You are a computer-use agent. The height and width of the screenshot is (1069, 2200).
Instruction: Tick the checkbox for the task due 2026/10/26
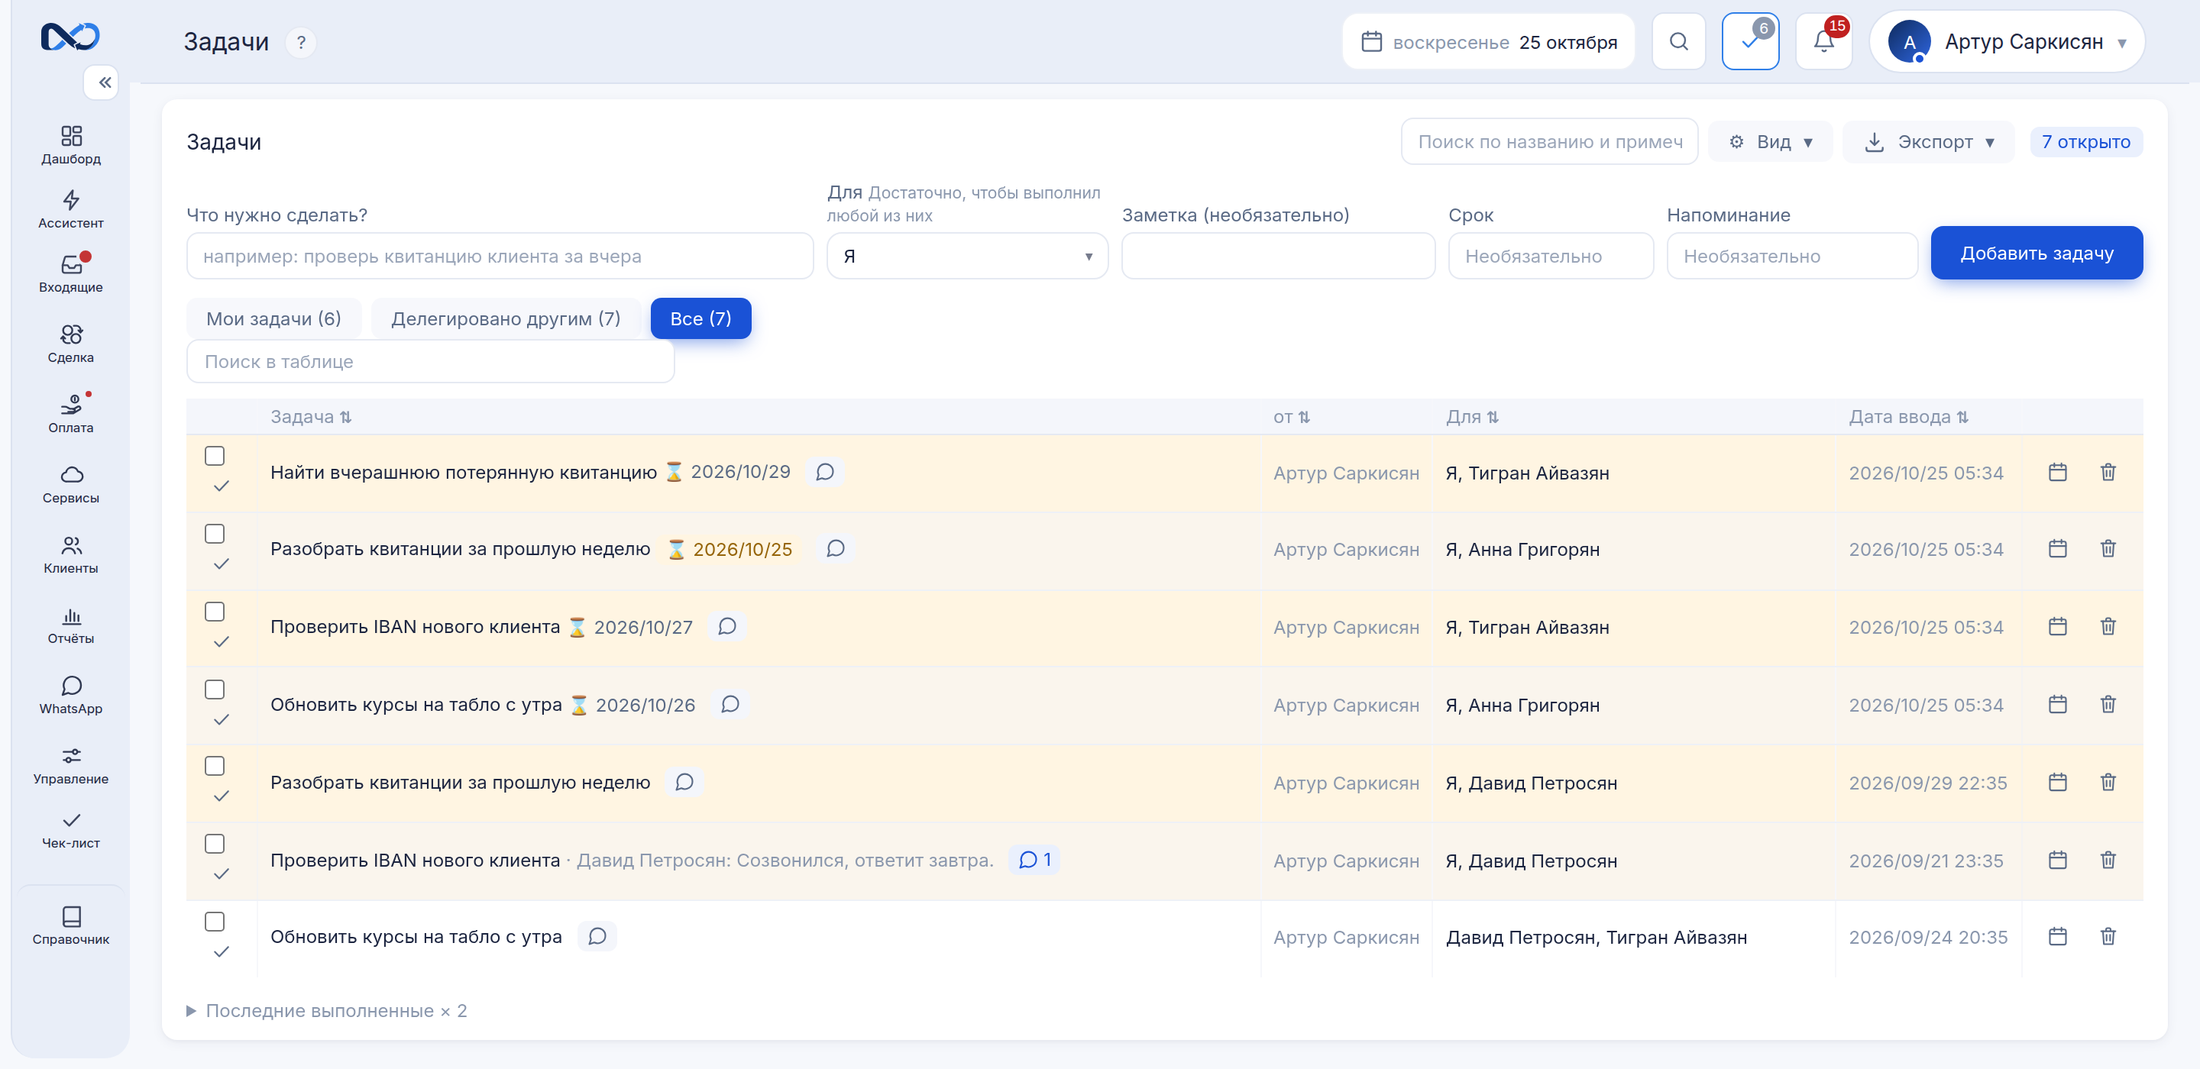(x=215, y=690)
